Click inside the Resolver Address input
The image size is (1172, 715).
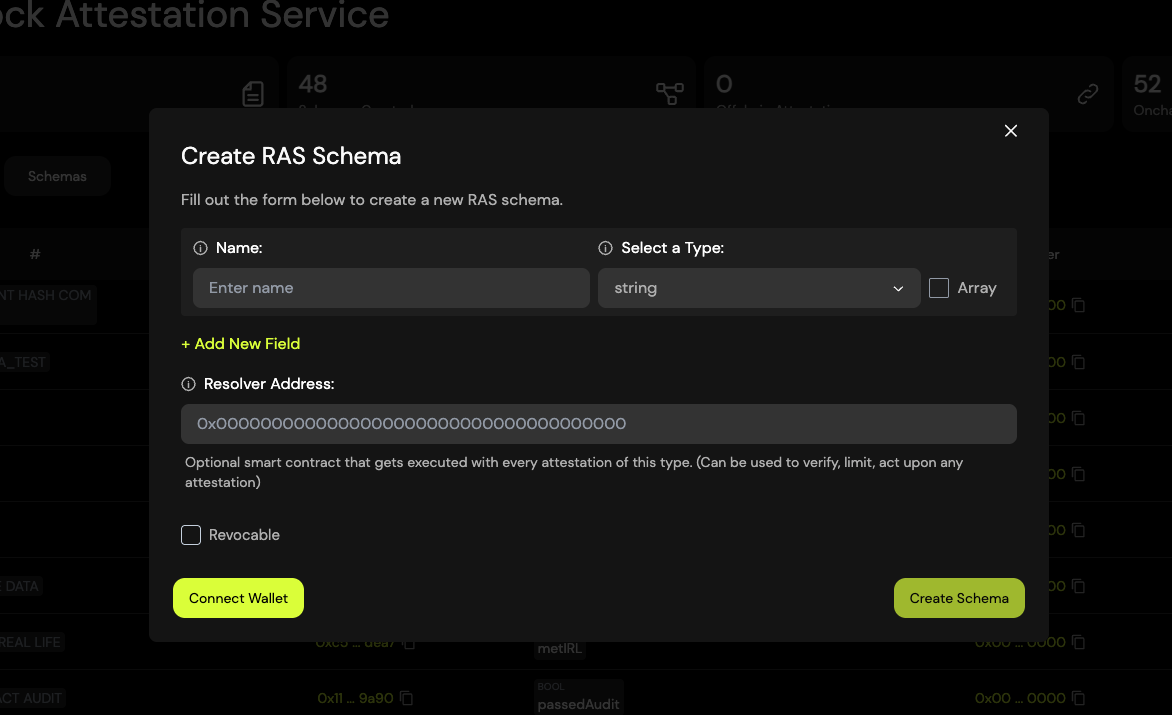coord(598,424)
